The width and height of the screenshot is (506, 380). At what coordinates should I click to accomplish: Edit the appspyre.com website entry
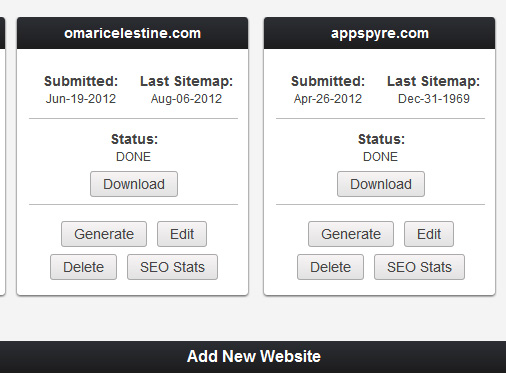coord(429,234)
